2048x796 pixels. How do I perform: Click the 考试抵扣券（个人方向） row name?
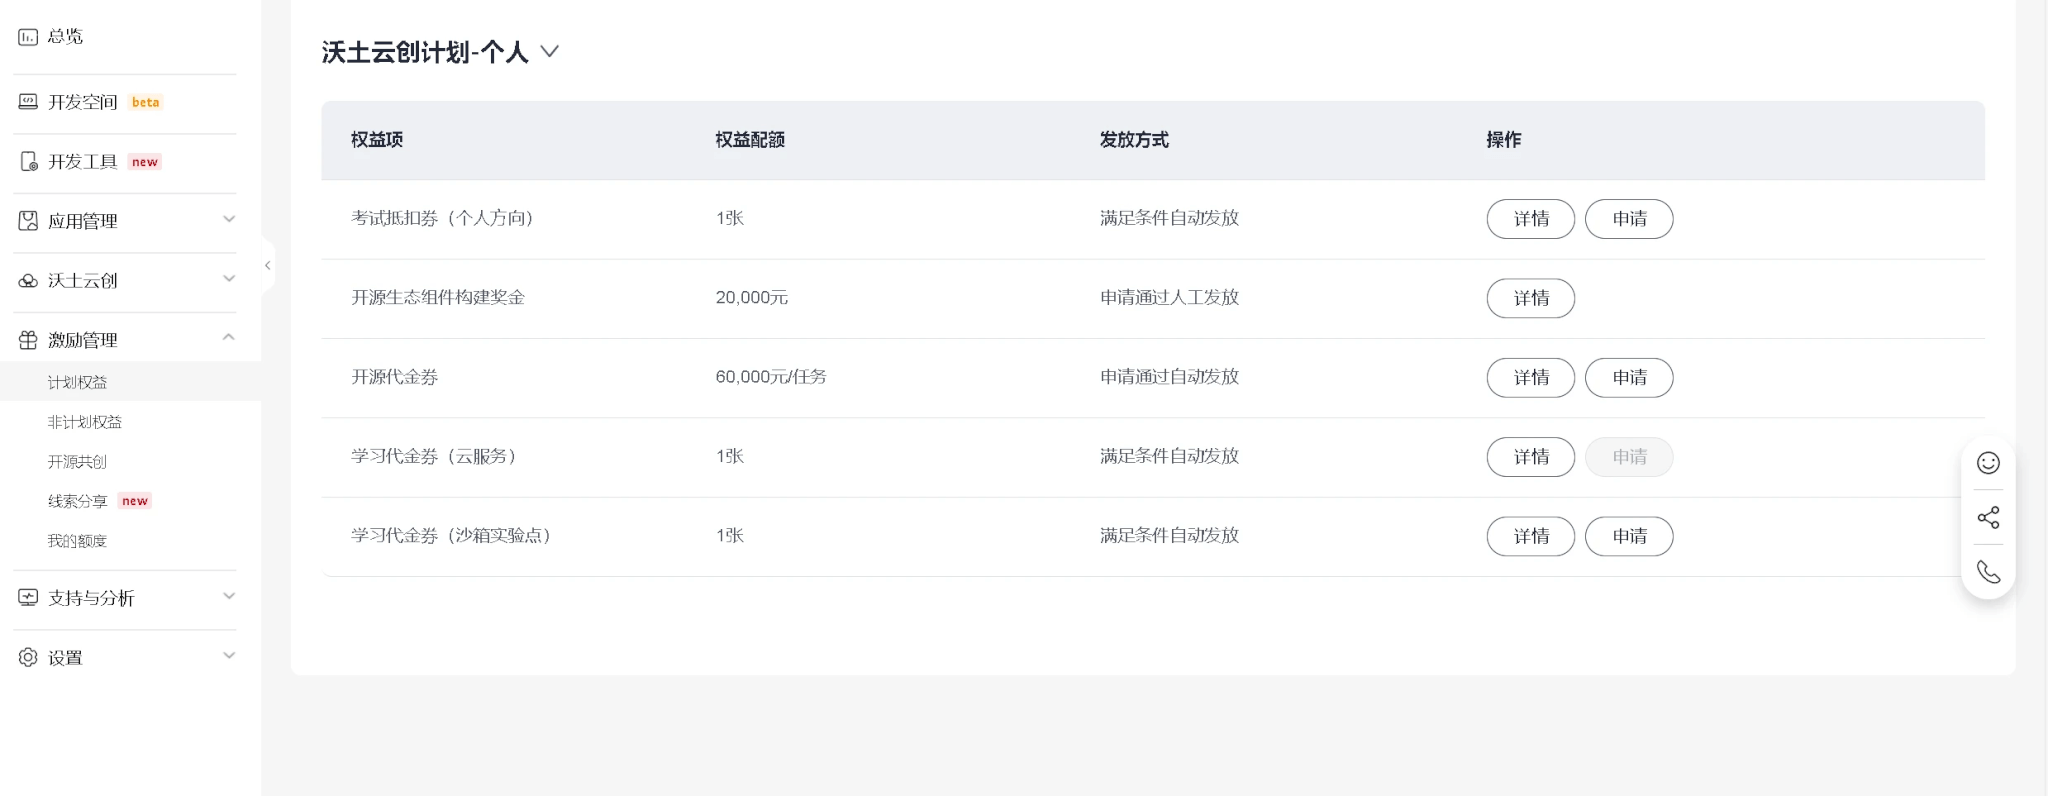(x=442, y=218)
